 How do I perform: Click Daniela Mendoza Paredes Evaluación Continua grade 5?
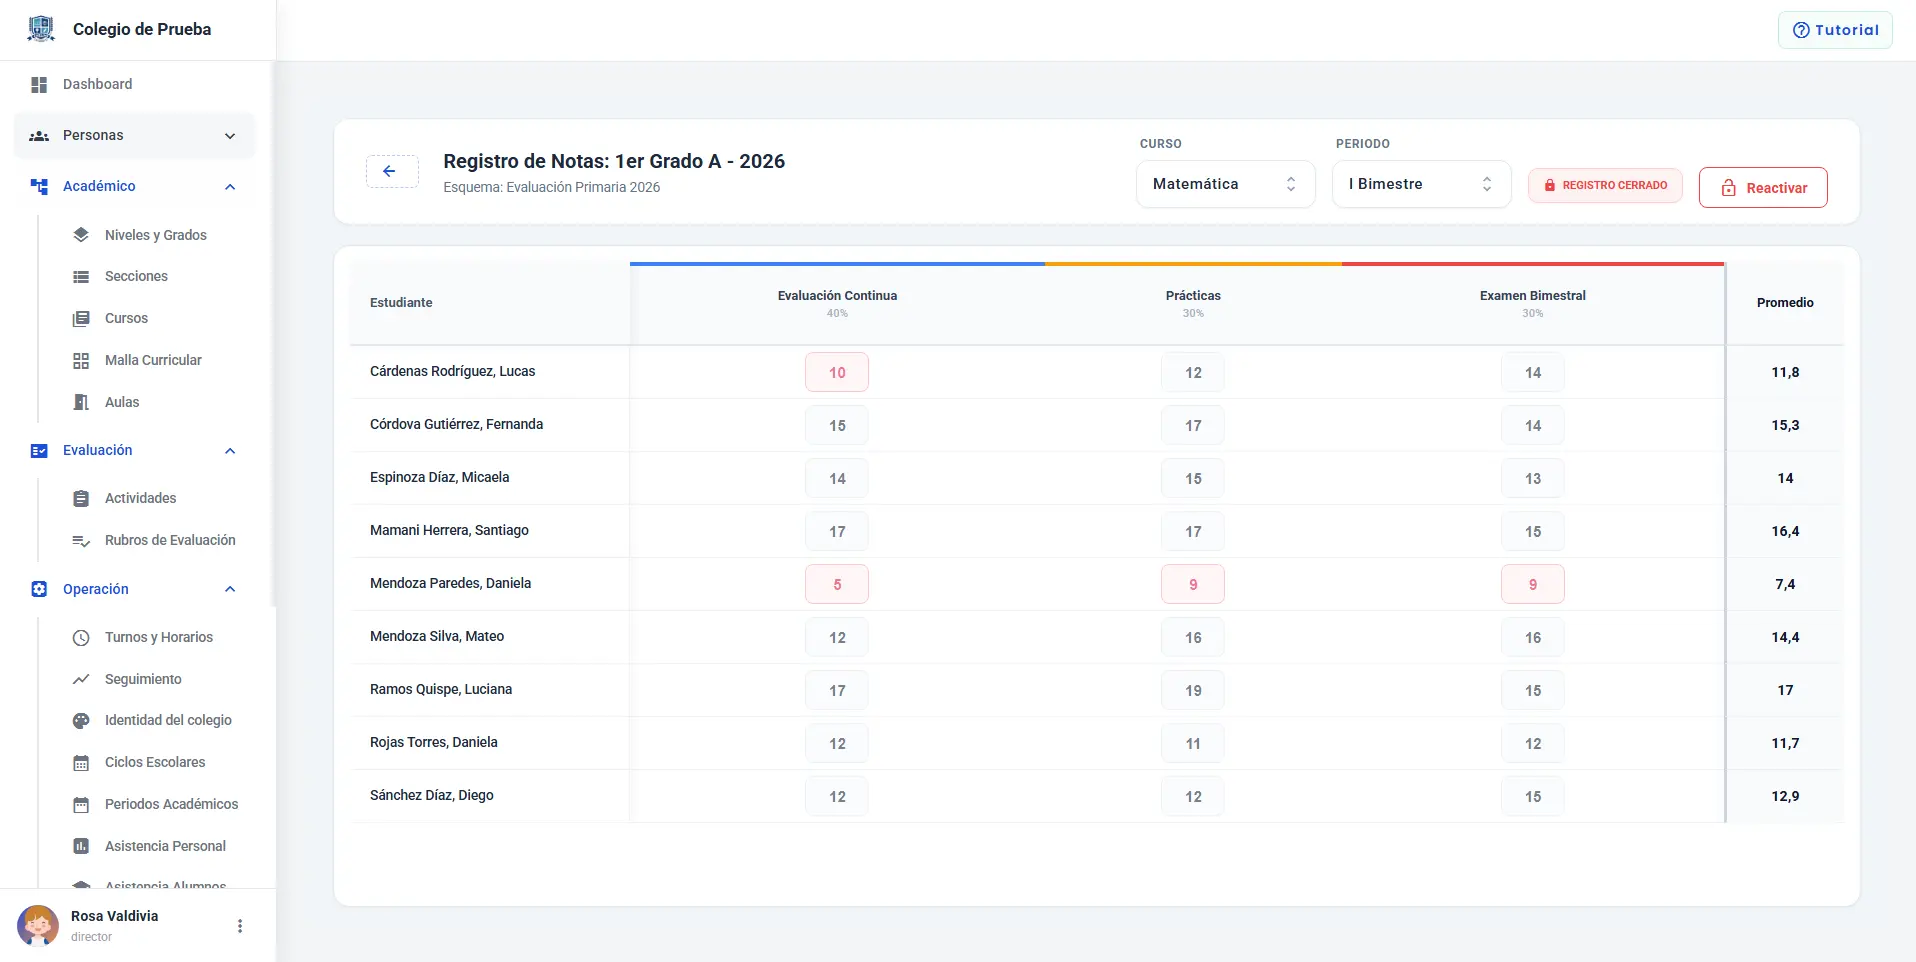837,585
